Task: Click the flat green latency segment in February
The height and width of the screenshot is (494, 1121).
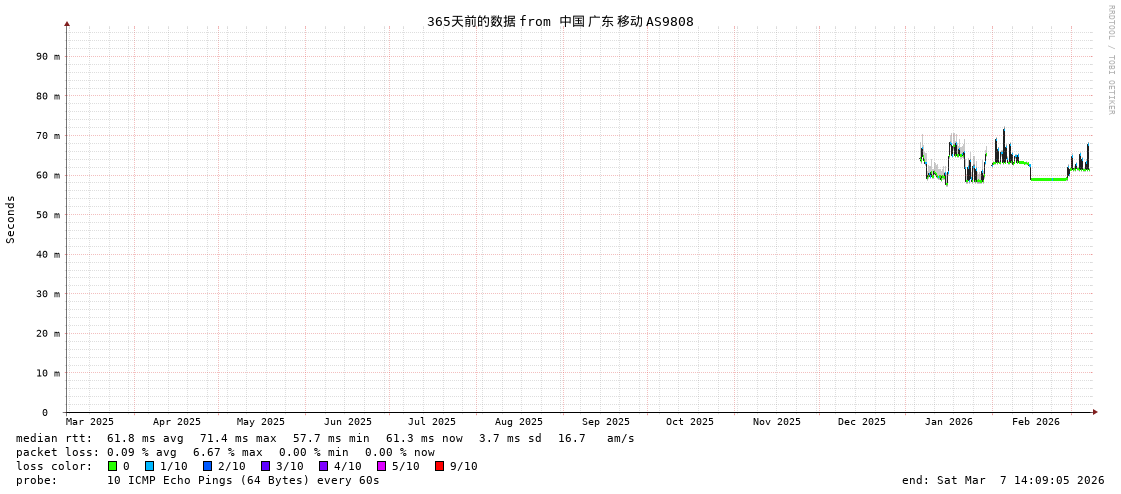Action: tap(1048, 179)
